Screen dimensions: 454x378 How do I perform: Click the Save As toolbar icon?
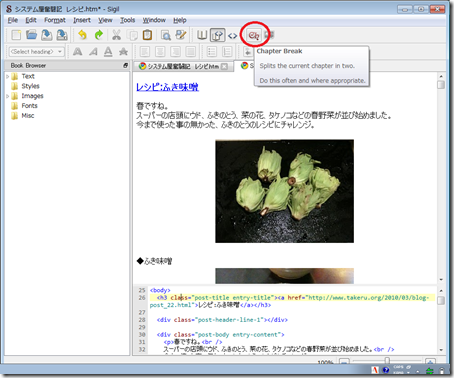62,35
